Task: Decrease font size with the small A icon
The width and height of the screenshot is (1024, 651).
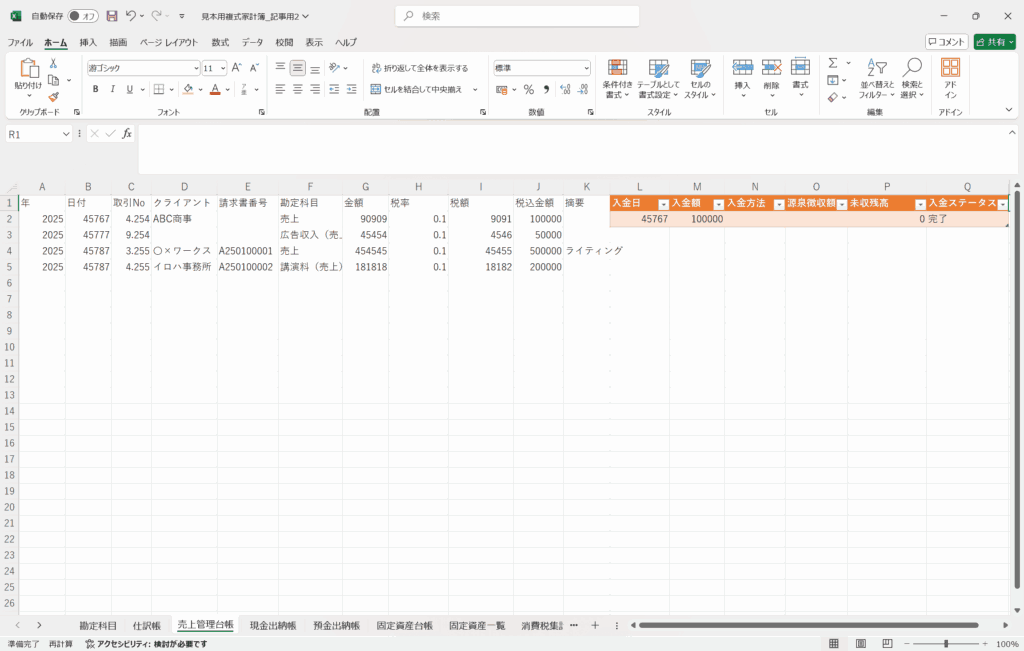Action: tap(254, 68)
